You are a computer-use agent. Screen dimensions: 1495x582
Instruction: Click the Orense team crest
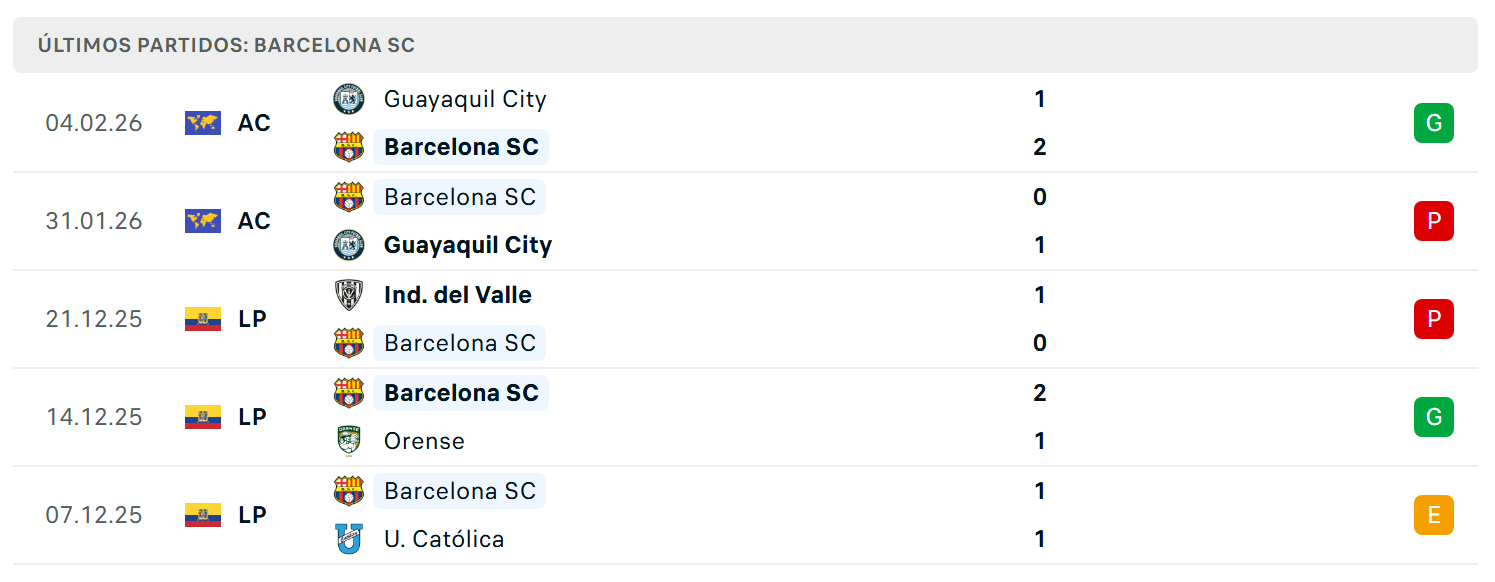click(348, 441)
